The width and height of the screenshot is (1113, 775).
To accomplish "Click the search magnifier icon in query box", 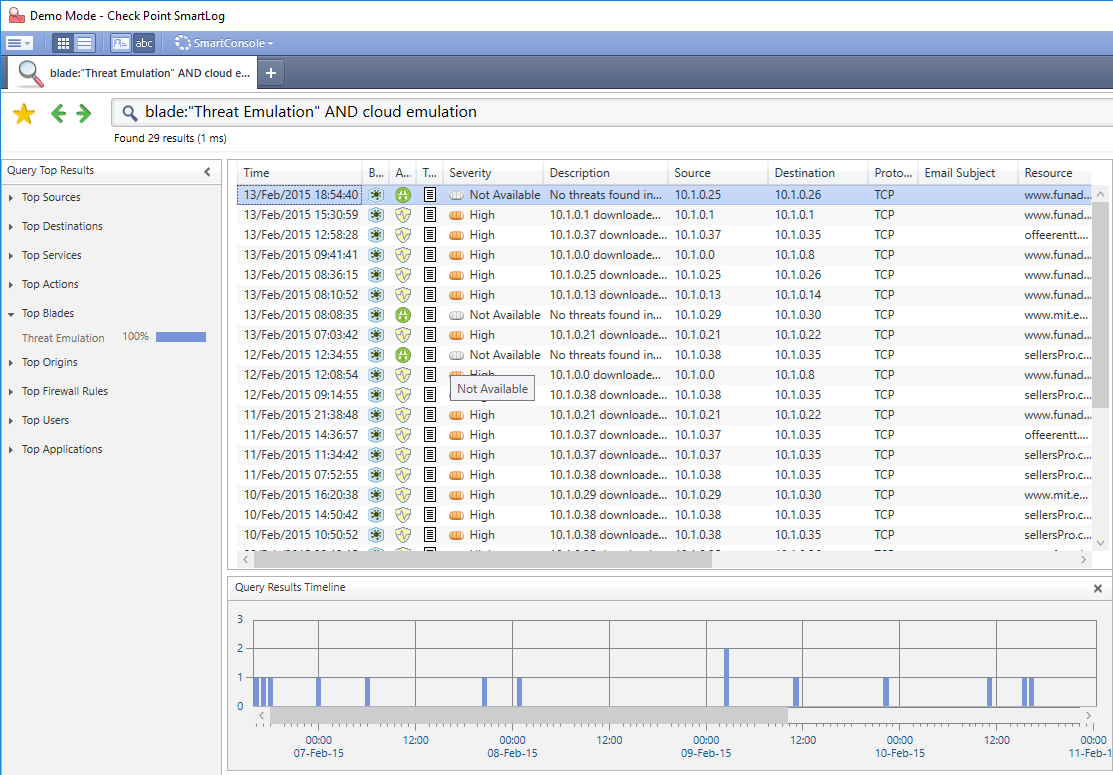I will pos(129,112).
